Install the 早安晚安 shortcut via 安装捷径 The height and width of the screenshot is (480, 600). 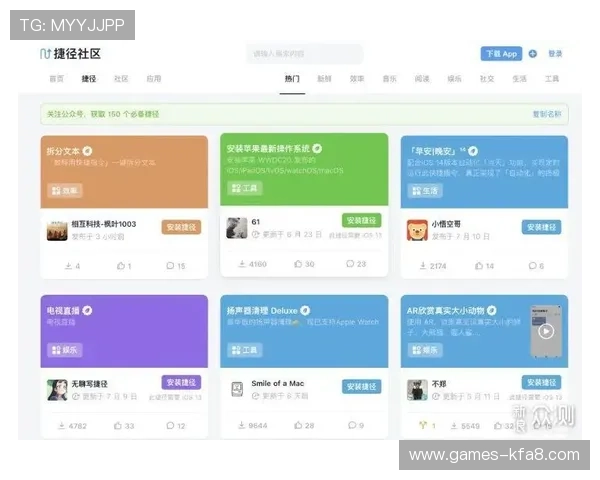[x=541, y=227]
